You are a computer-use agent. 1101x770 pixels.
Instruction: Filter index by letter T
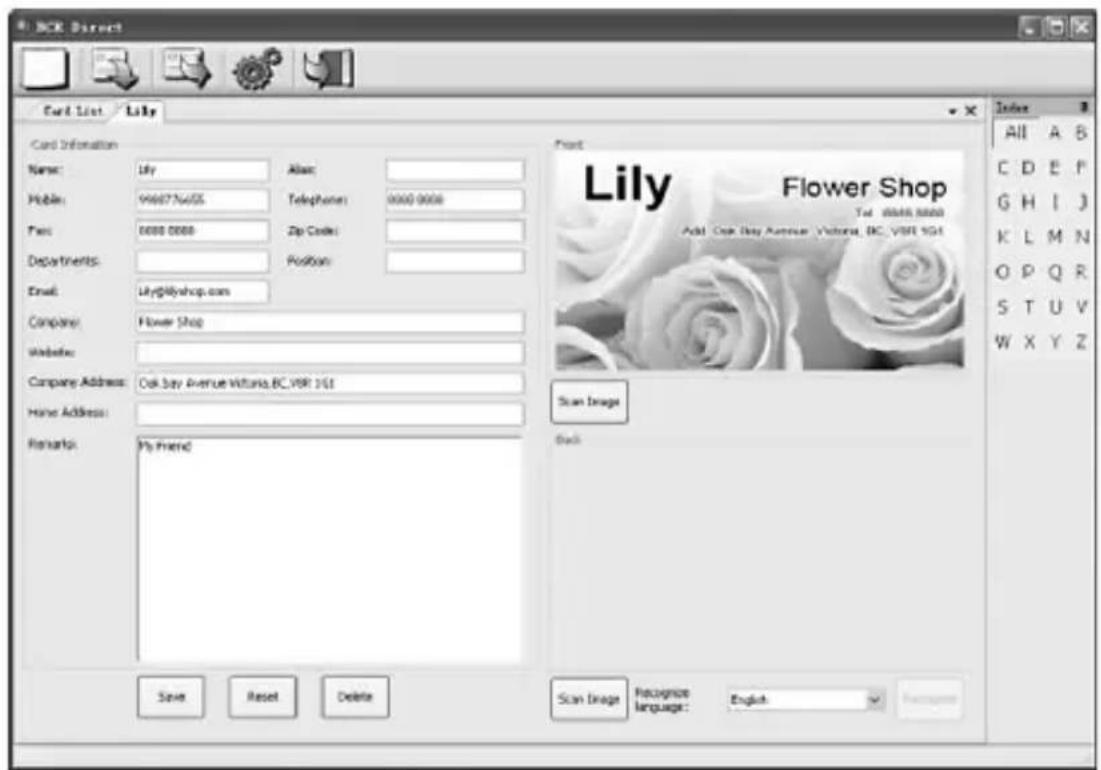1029,307
